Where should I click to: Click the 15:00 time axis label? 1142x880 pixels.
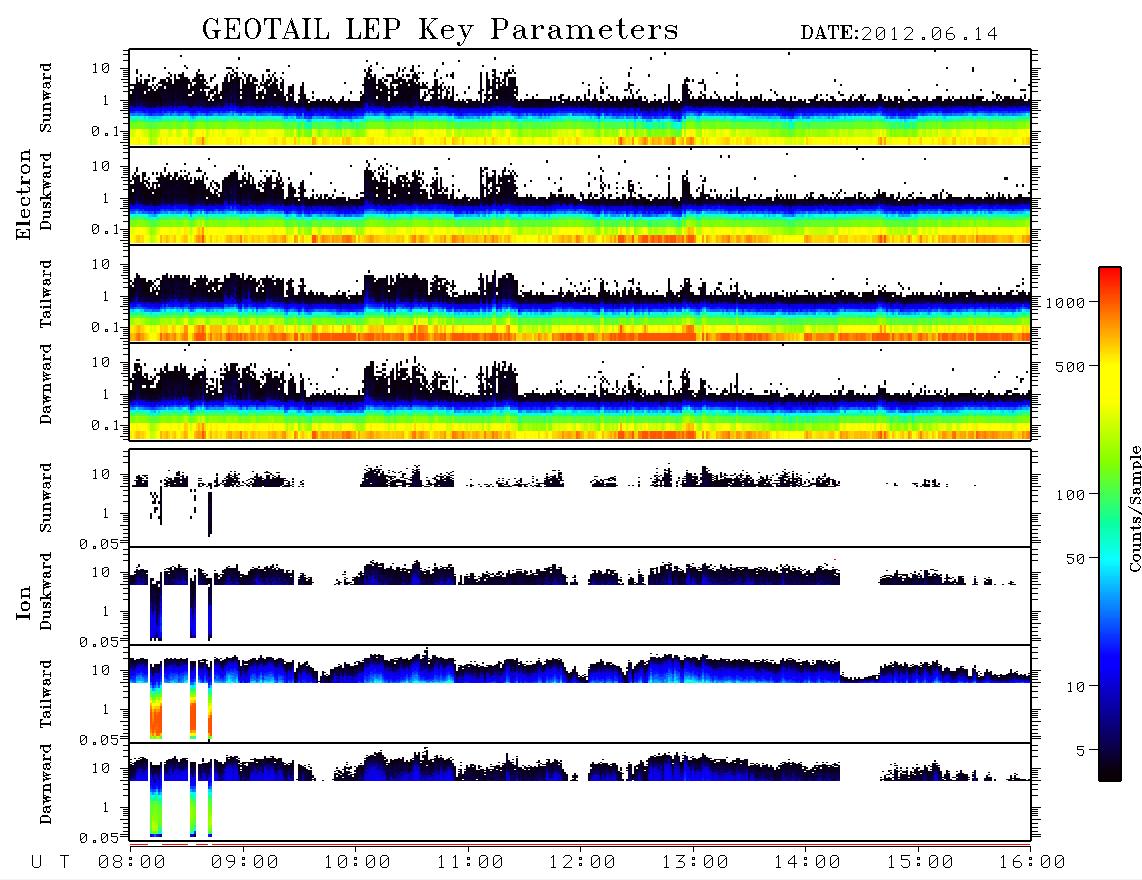pos(920,862)
